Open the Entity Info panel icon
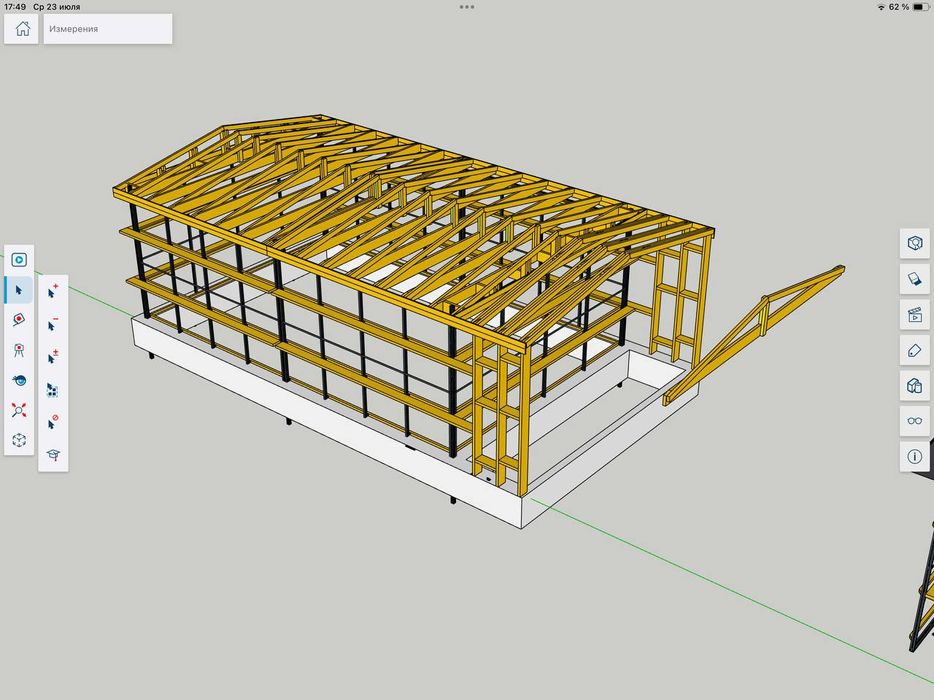This screenshot has height=700, width=934. (x=914, y=243)
